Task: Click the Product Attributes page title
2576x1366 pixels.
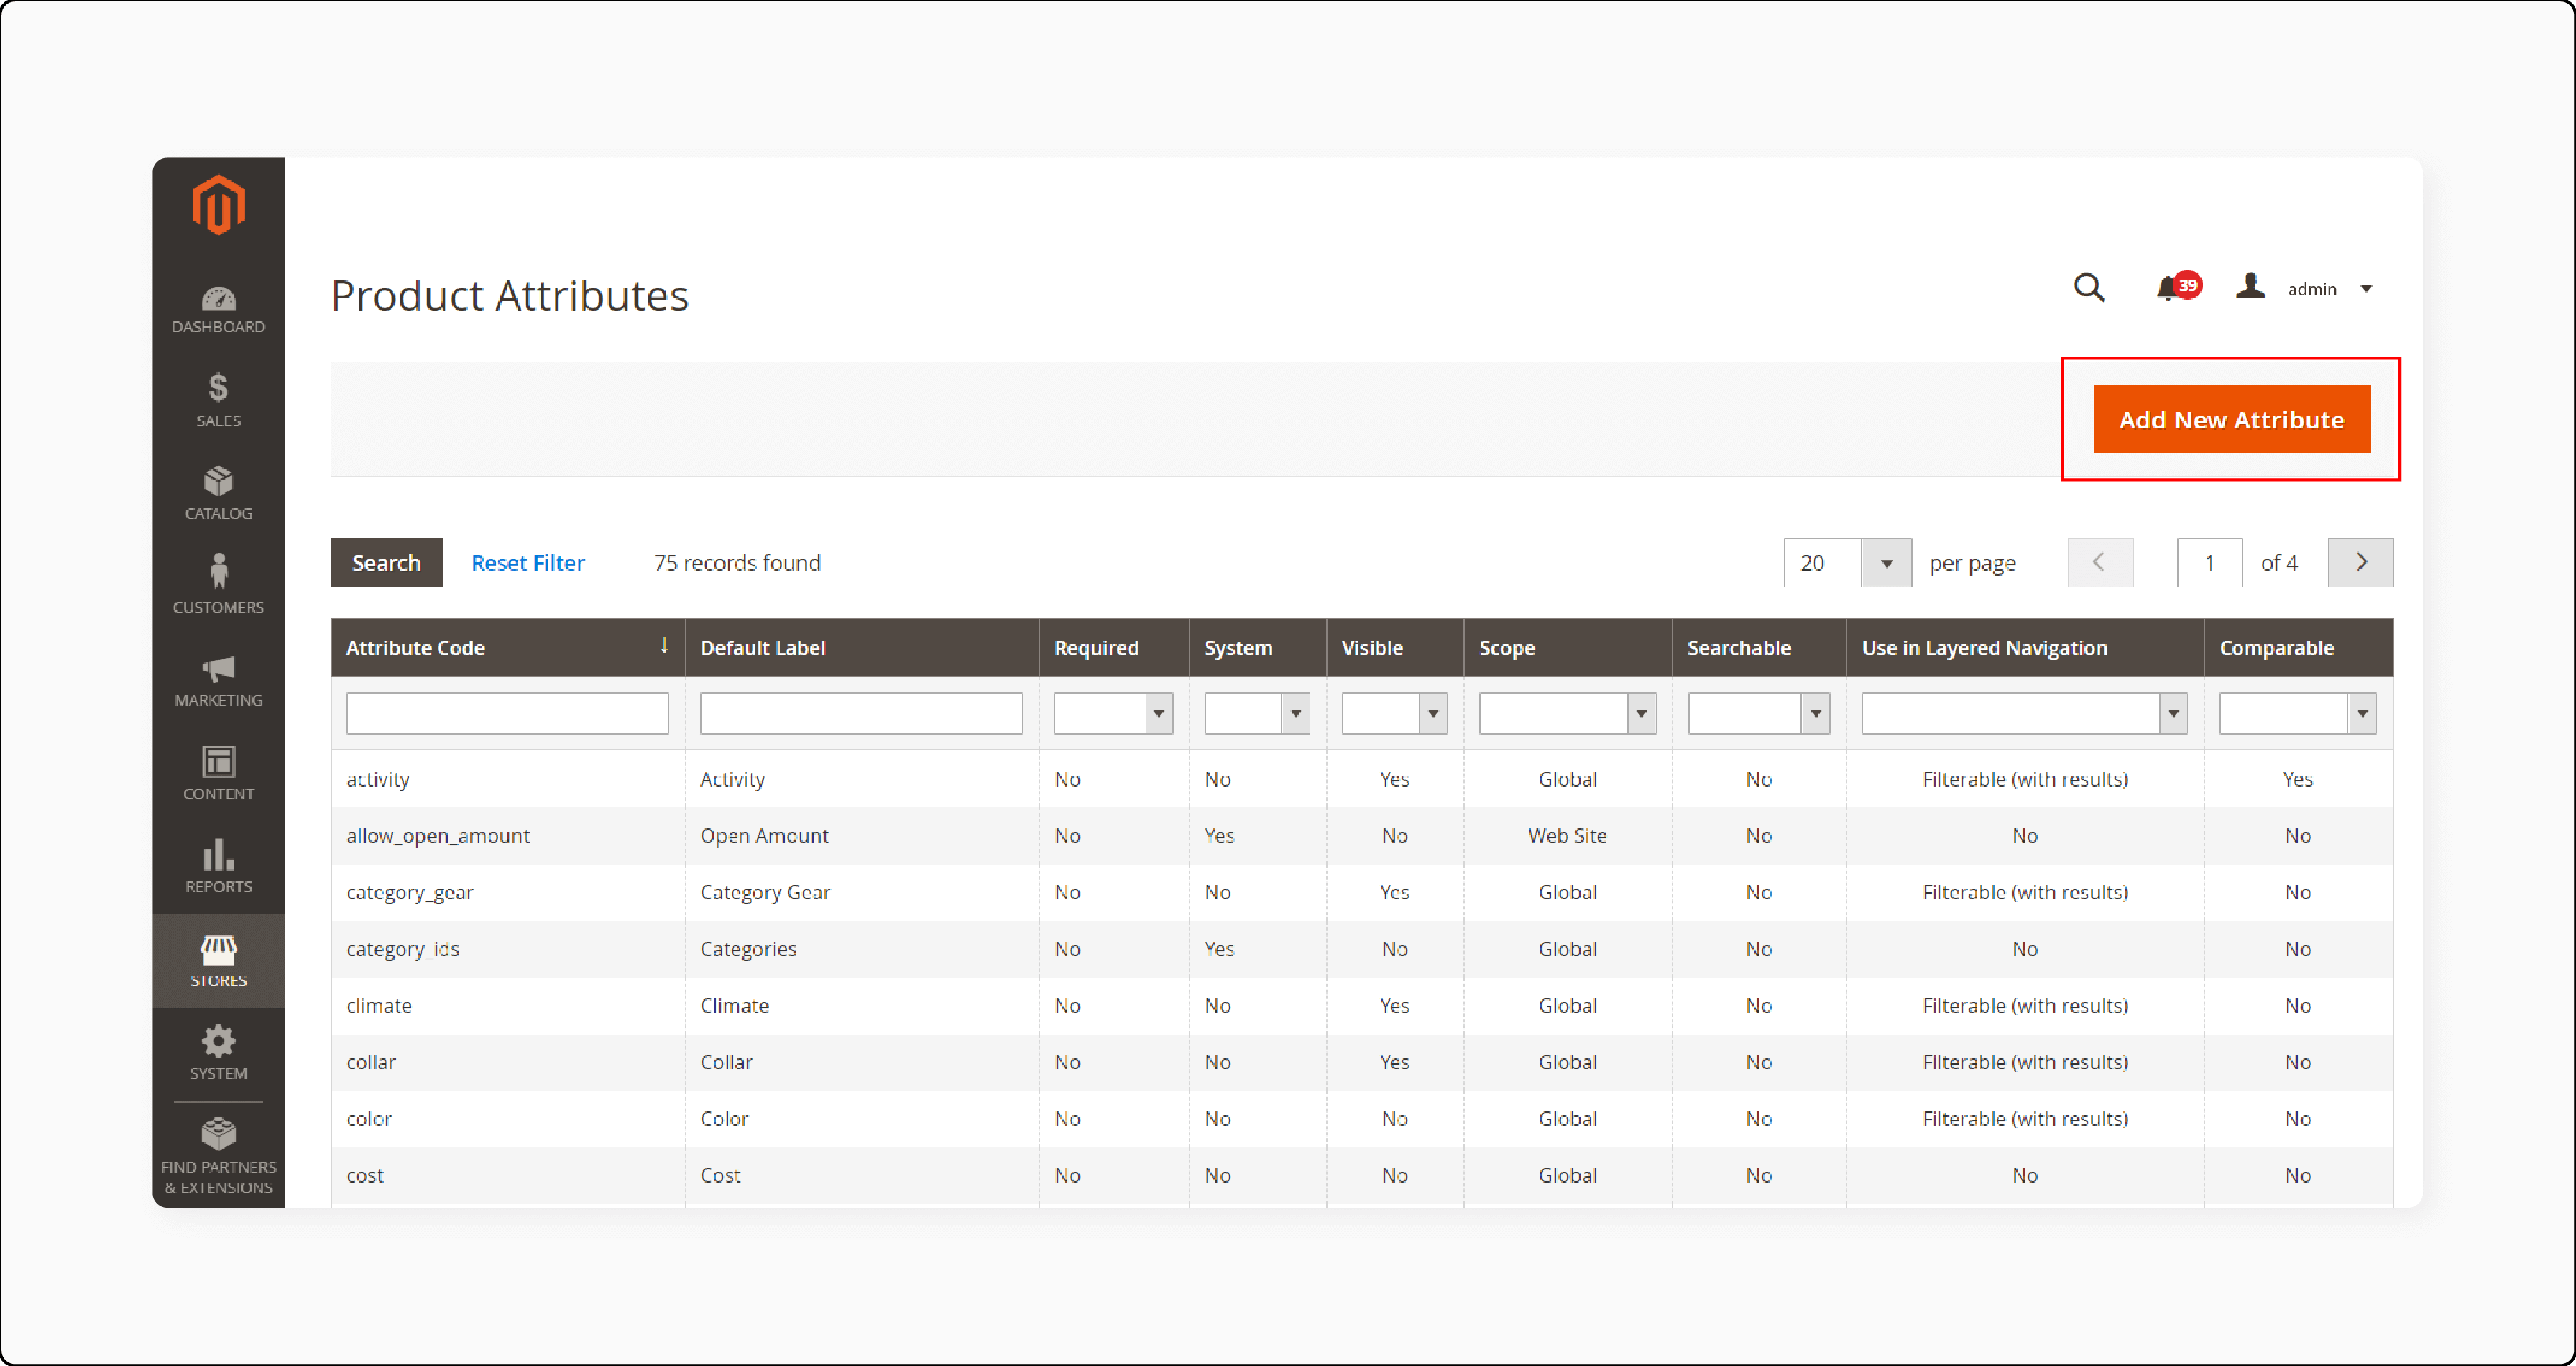Action: pos(510,295)
